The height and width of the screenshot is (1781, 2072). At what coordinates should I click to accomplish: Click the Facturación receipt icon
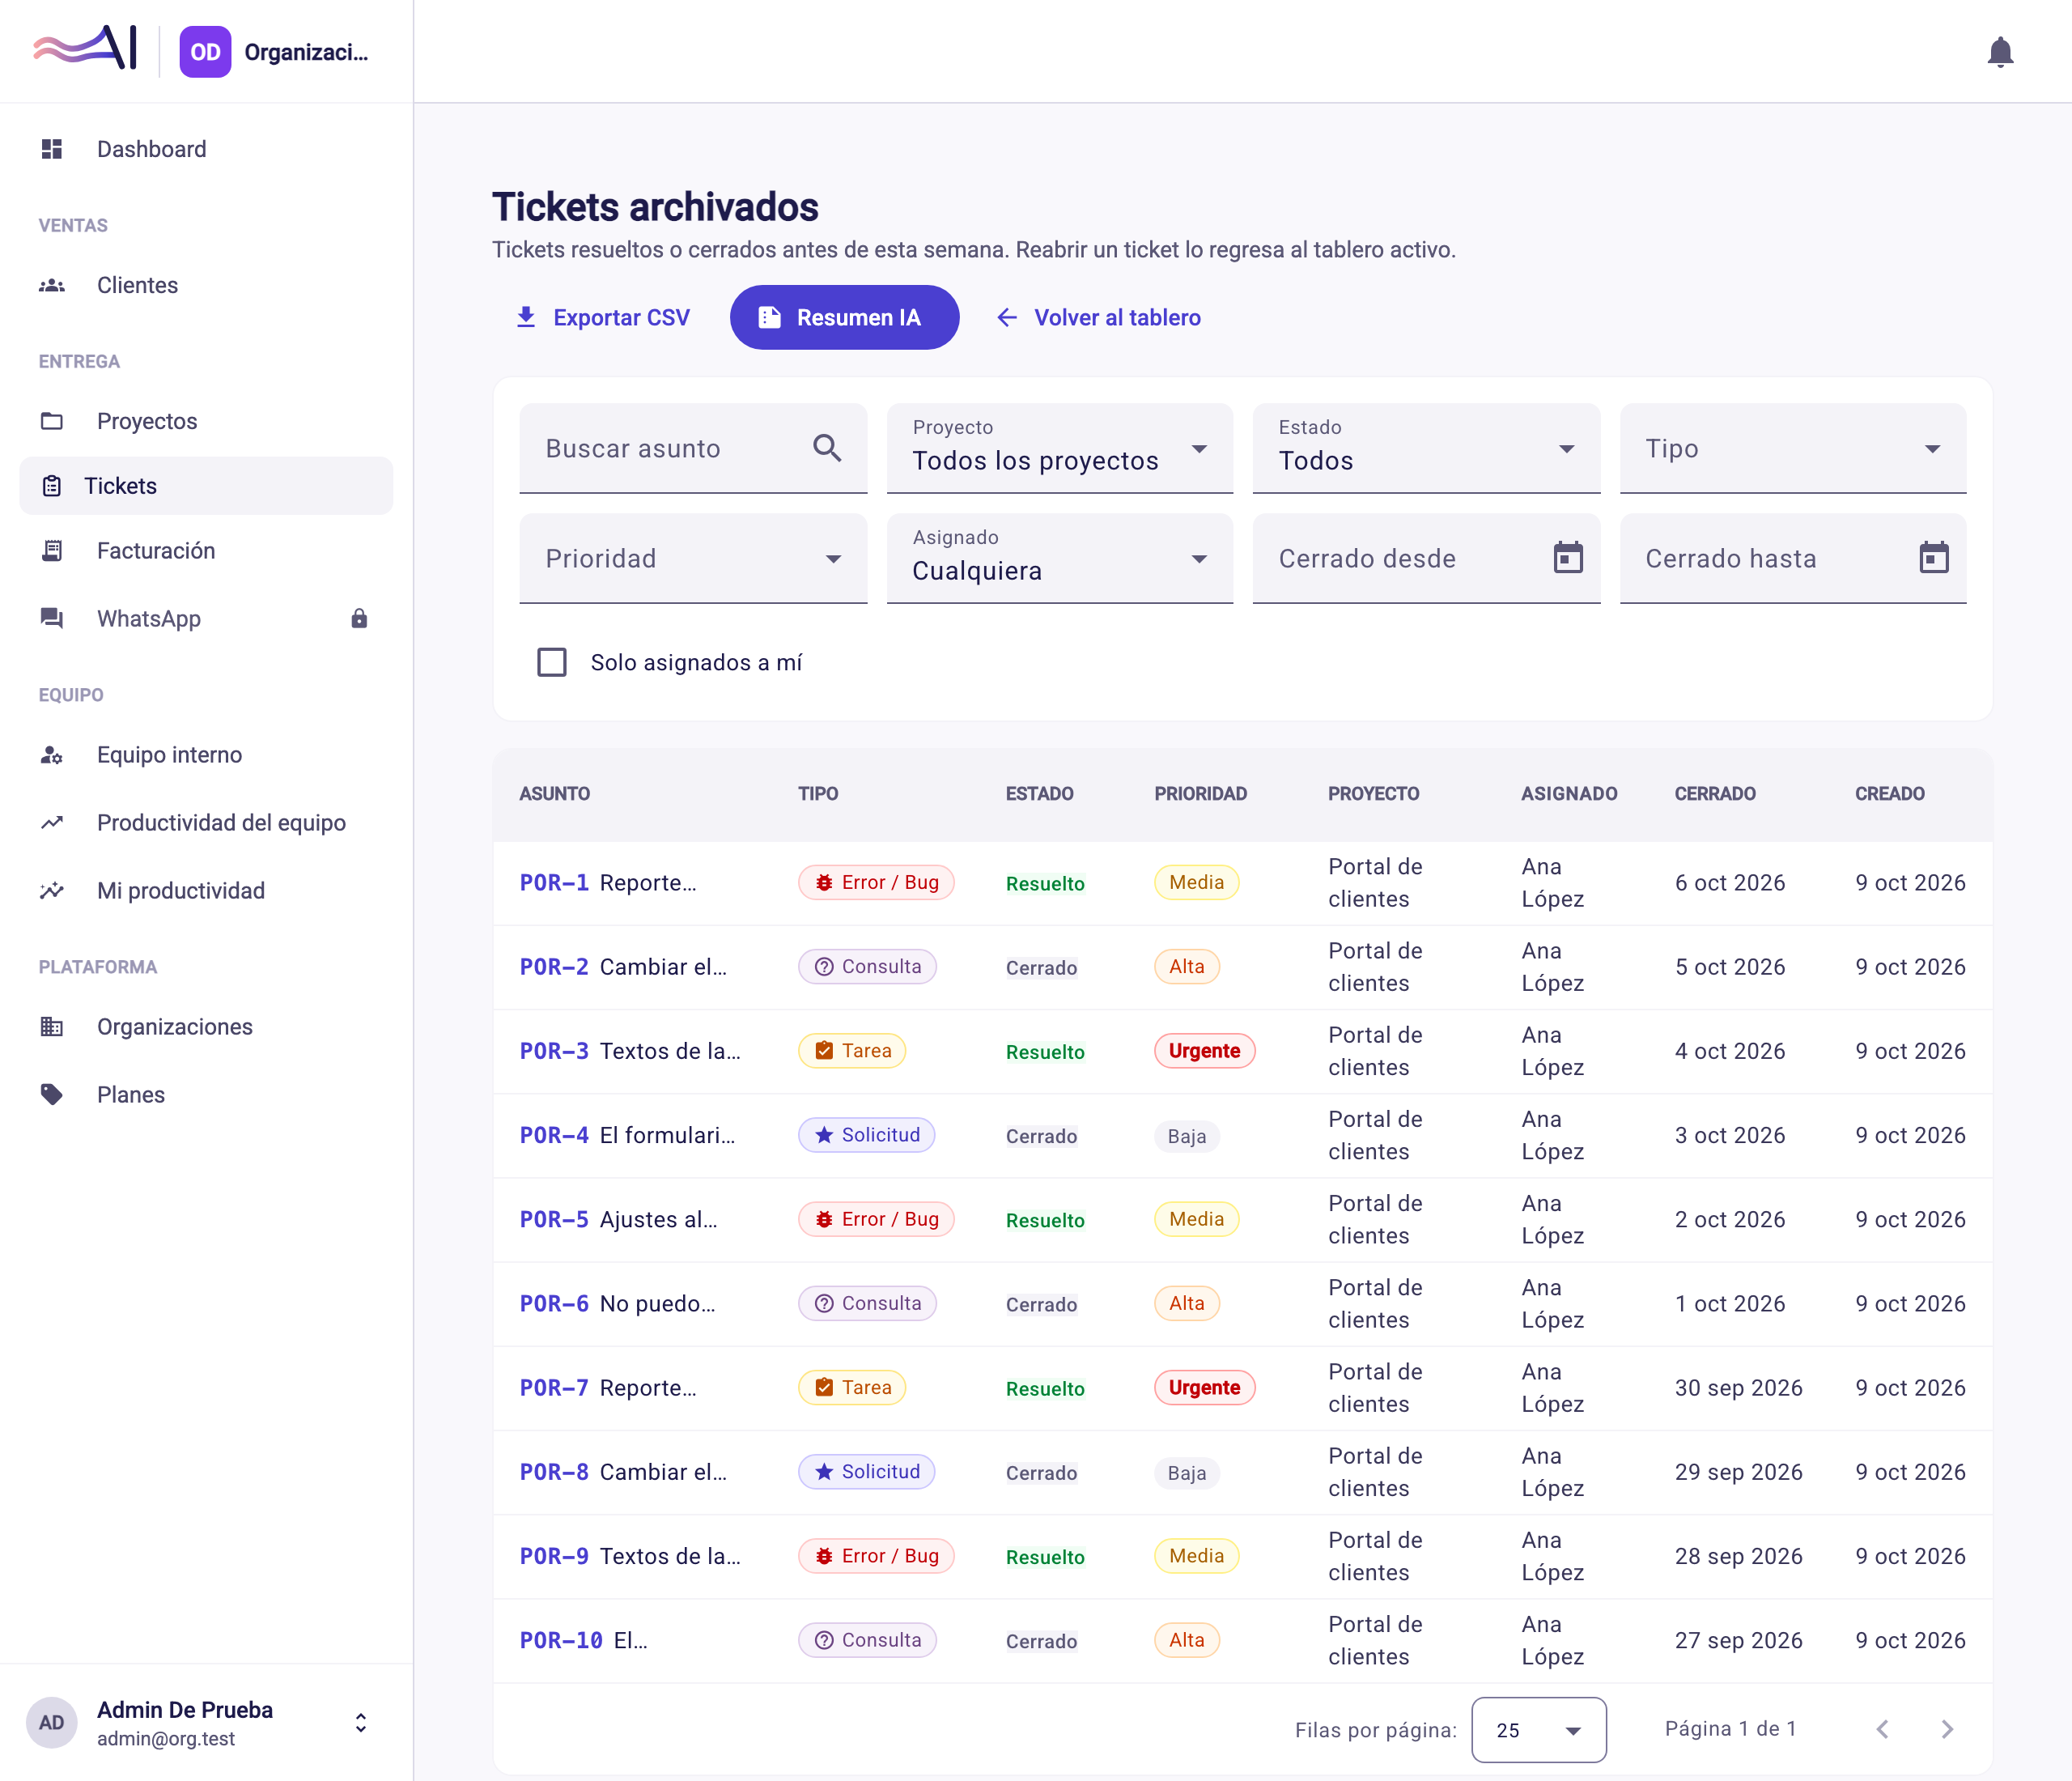[x=52, y=550]
